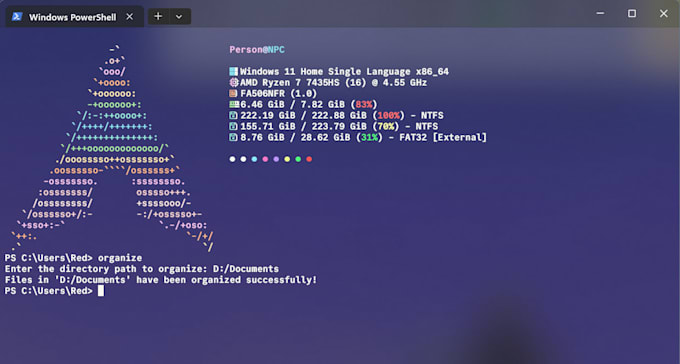Click 'FAT32 [External]' text
Image resolution: width=680 pixels, height=364 pixels.
[x=443, y=137]
